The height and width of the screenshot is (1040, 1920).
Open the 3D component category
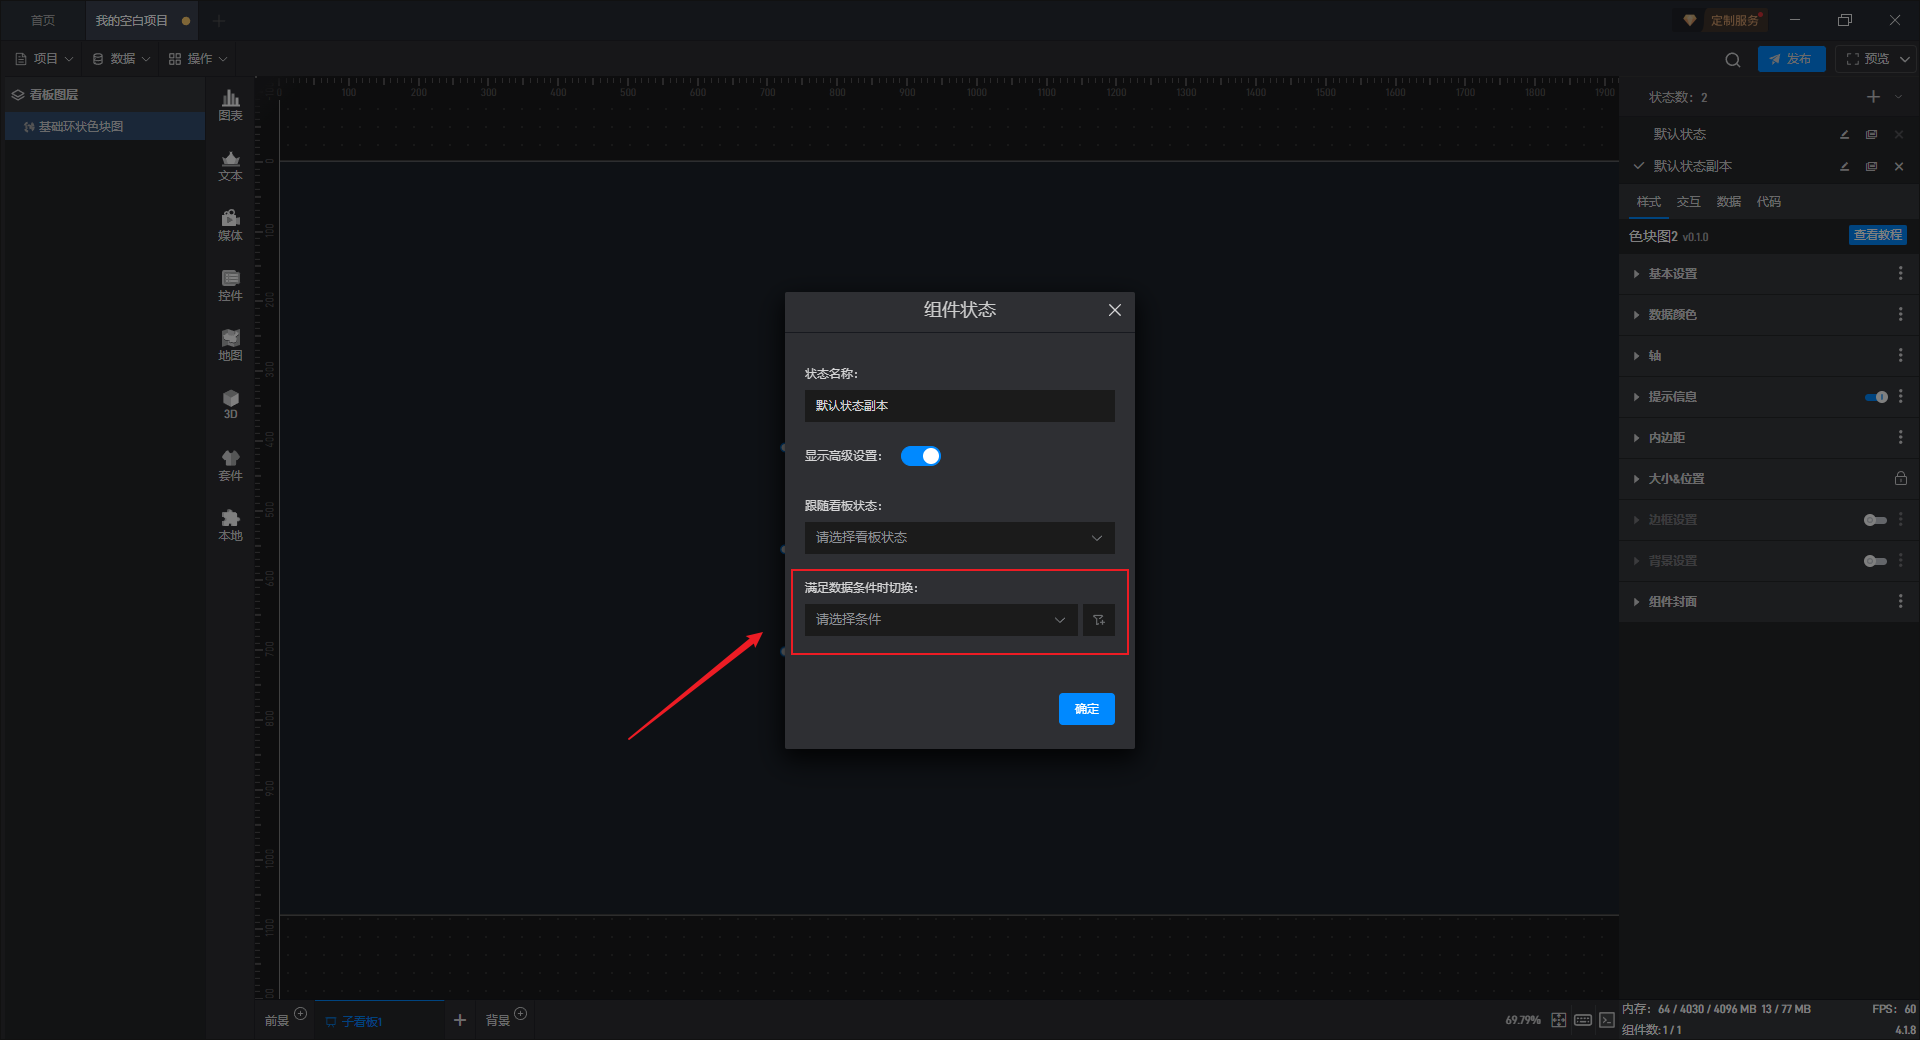pyautogui.click(x=230, y=404)
